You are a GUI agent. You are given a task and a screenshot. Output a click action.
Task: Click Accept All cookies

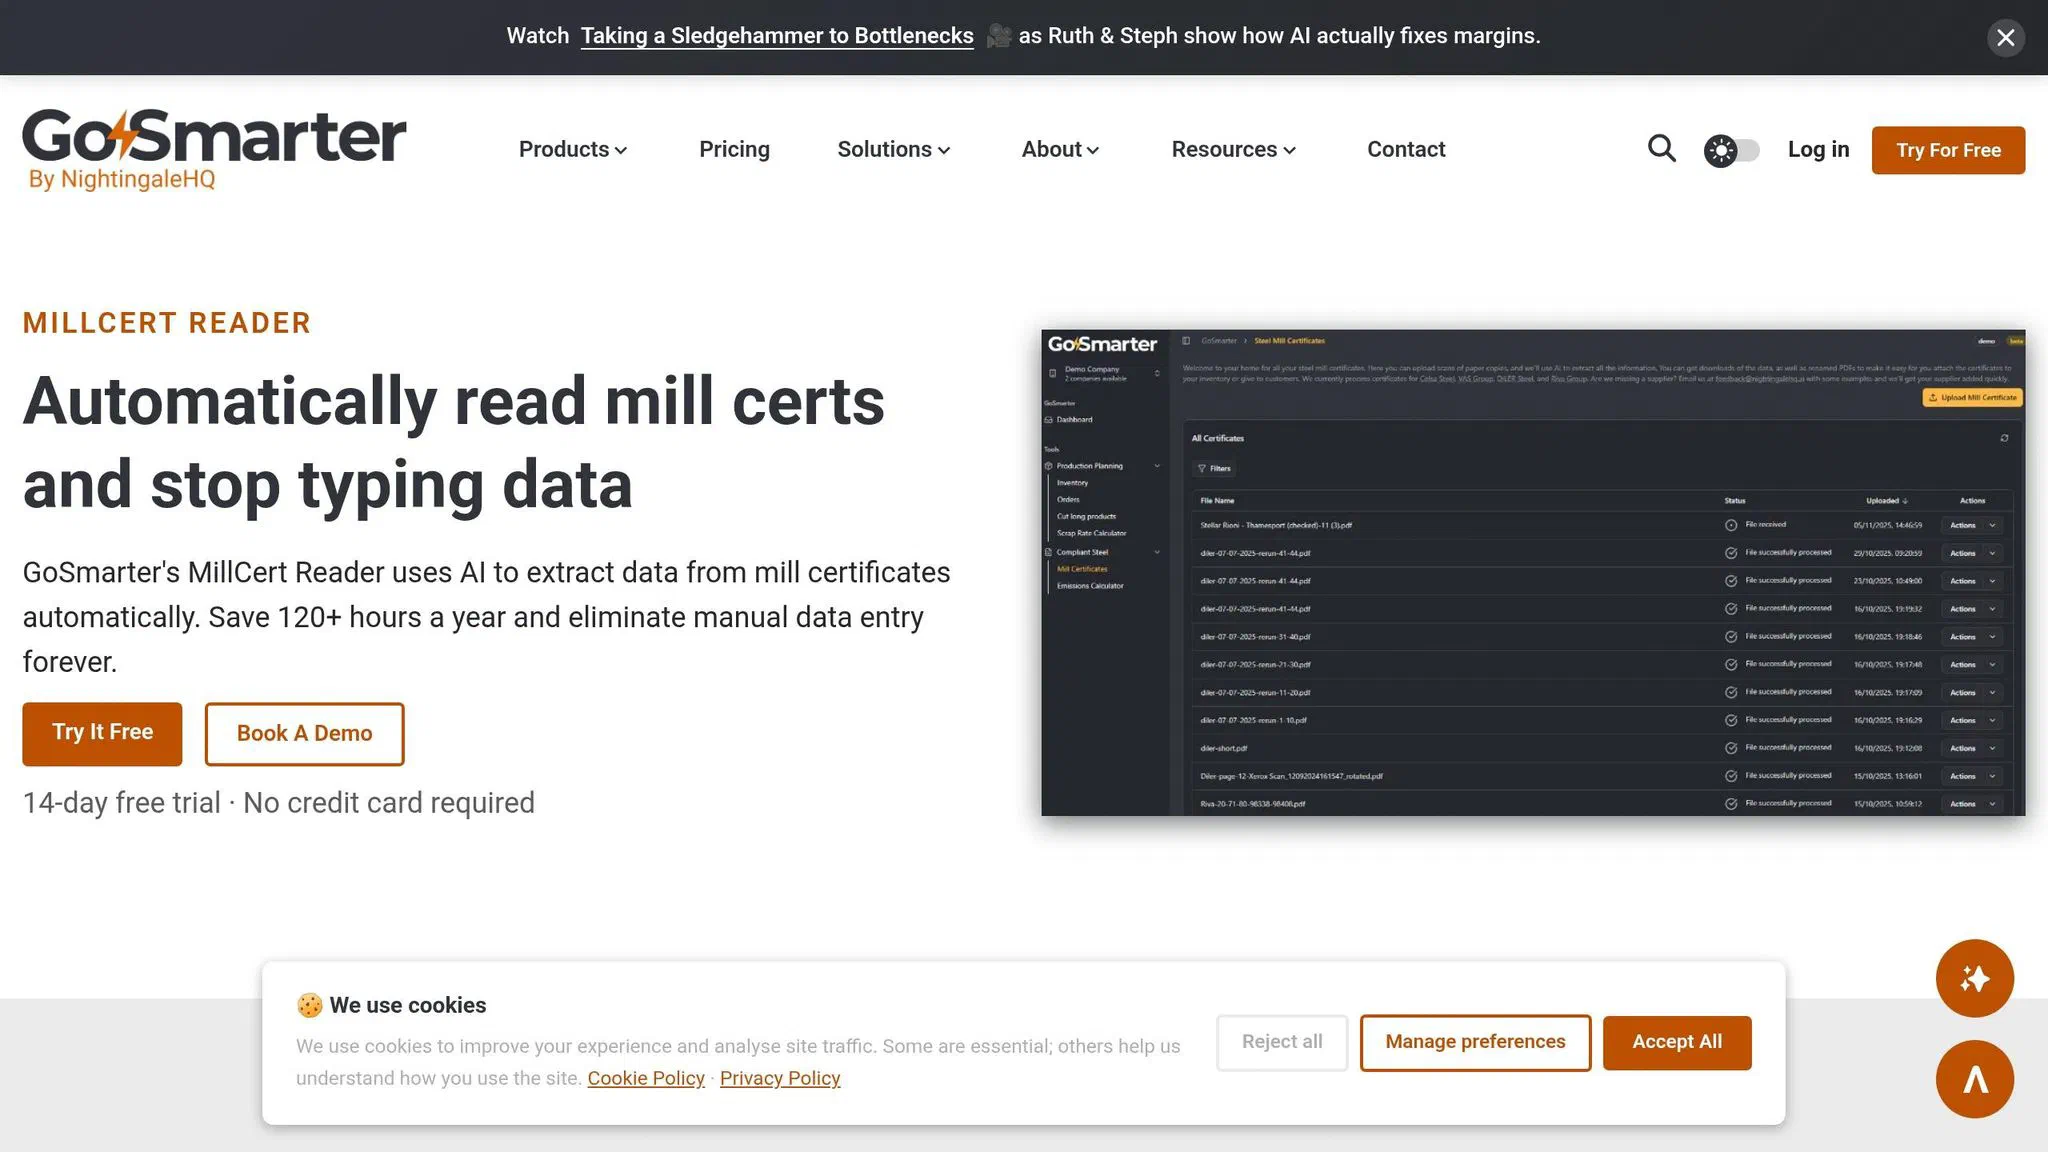click(x=1677, y=1042)
